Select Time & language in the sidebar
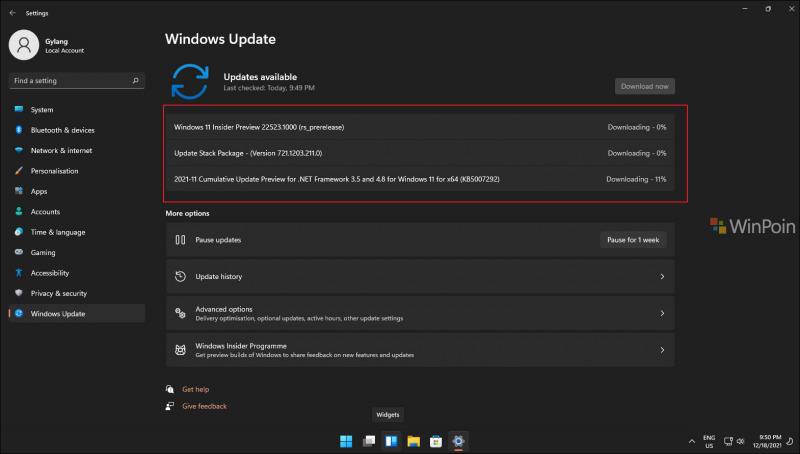Image resolution: width=800 pixels, height=454 pixels. point(57,232)
